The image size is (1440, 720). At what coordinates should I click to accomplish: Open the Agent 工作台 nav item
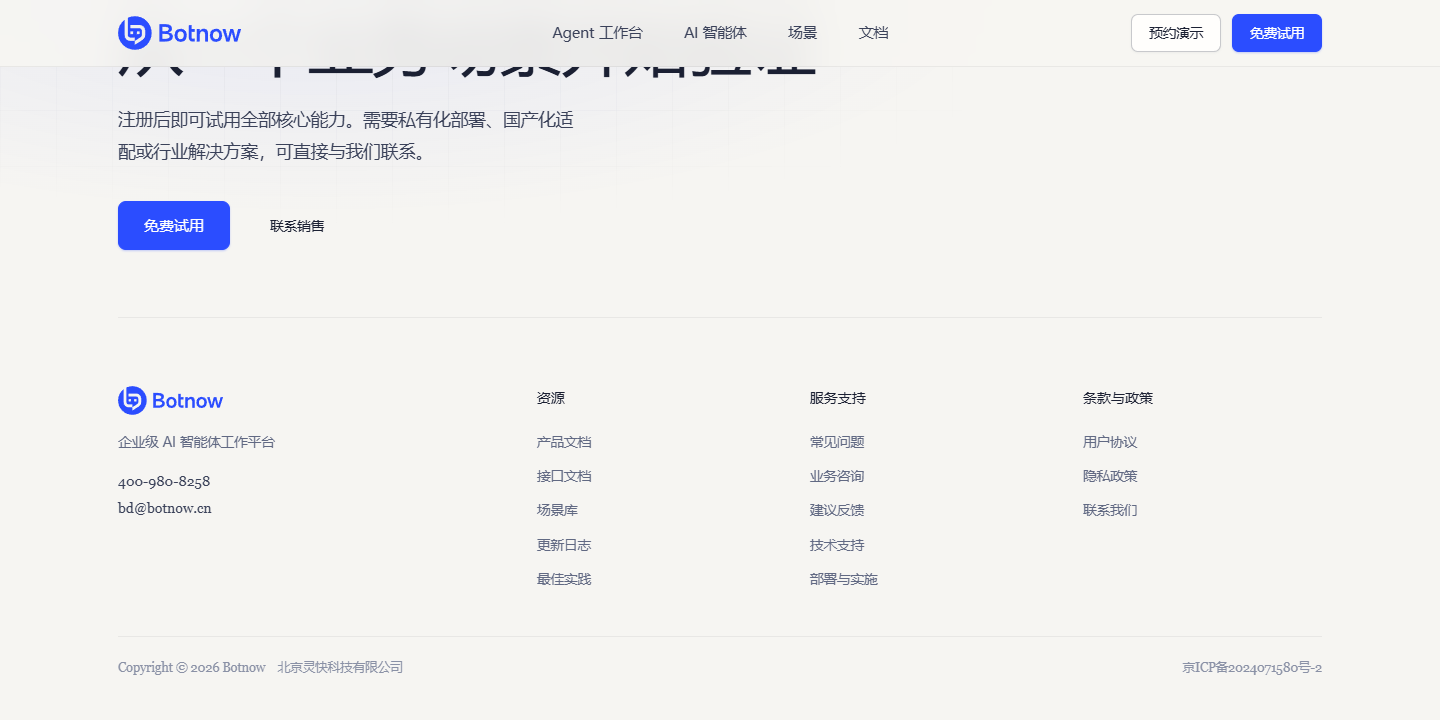597,33
